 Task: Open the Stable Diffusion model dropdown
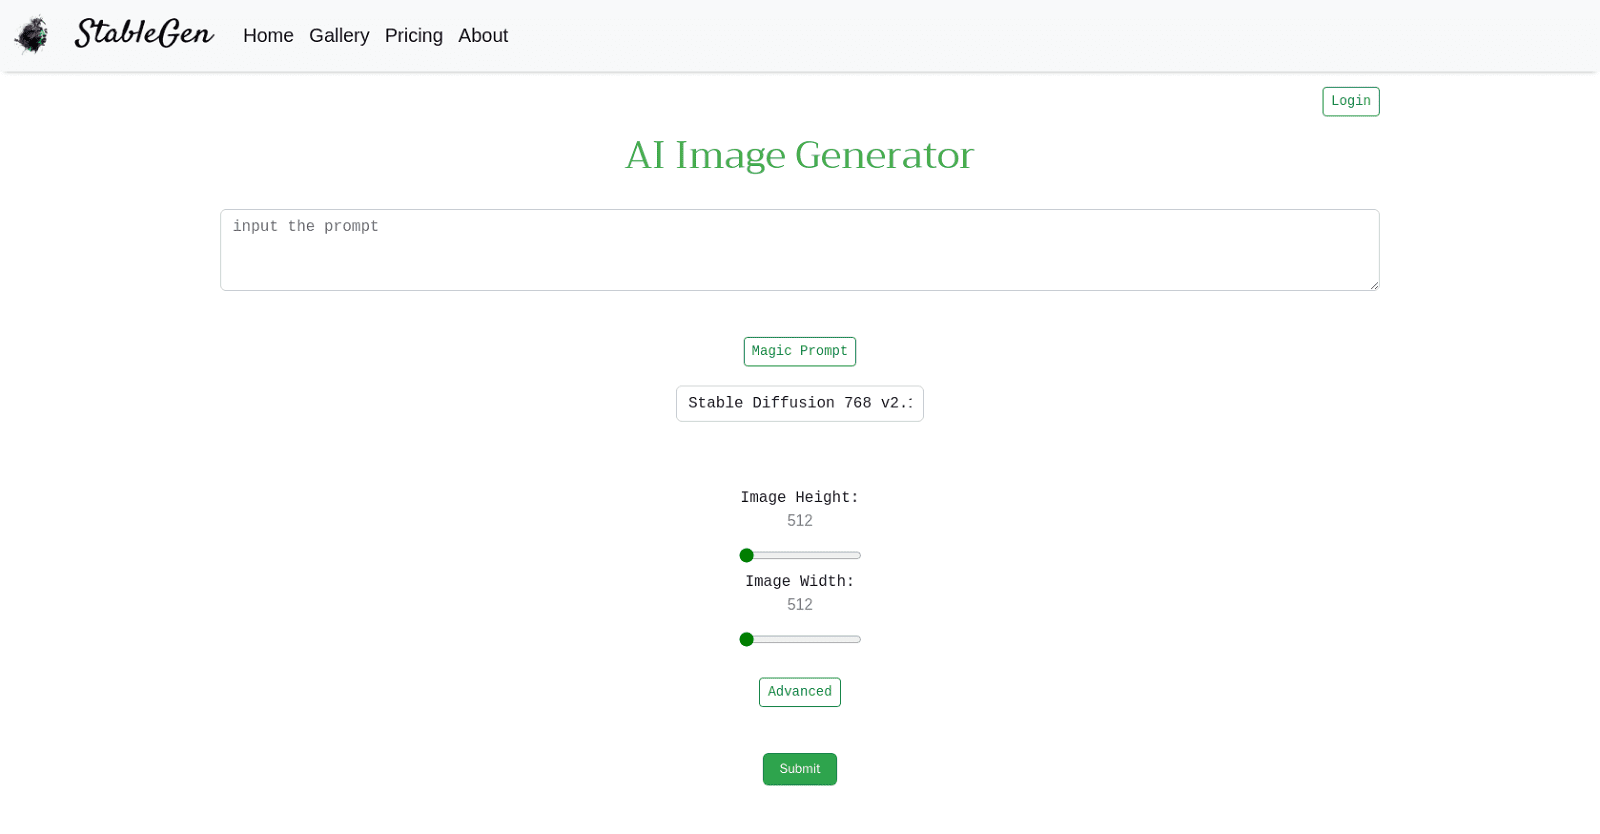point(799,404)
